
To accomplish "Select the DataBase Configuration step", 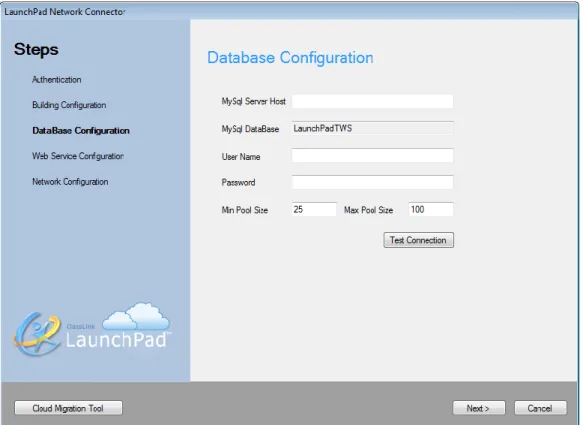I will (81, 131).
